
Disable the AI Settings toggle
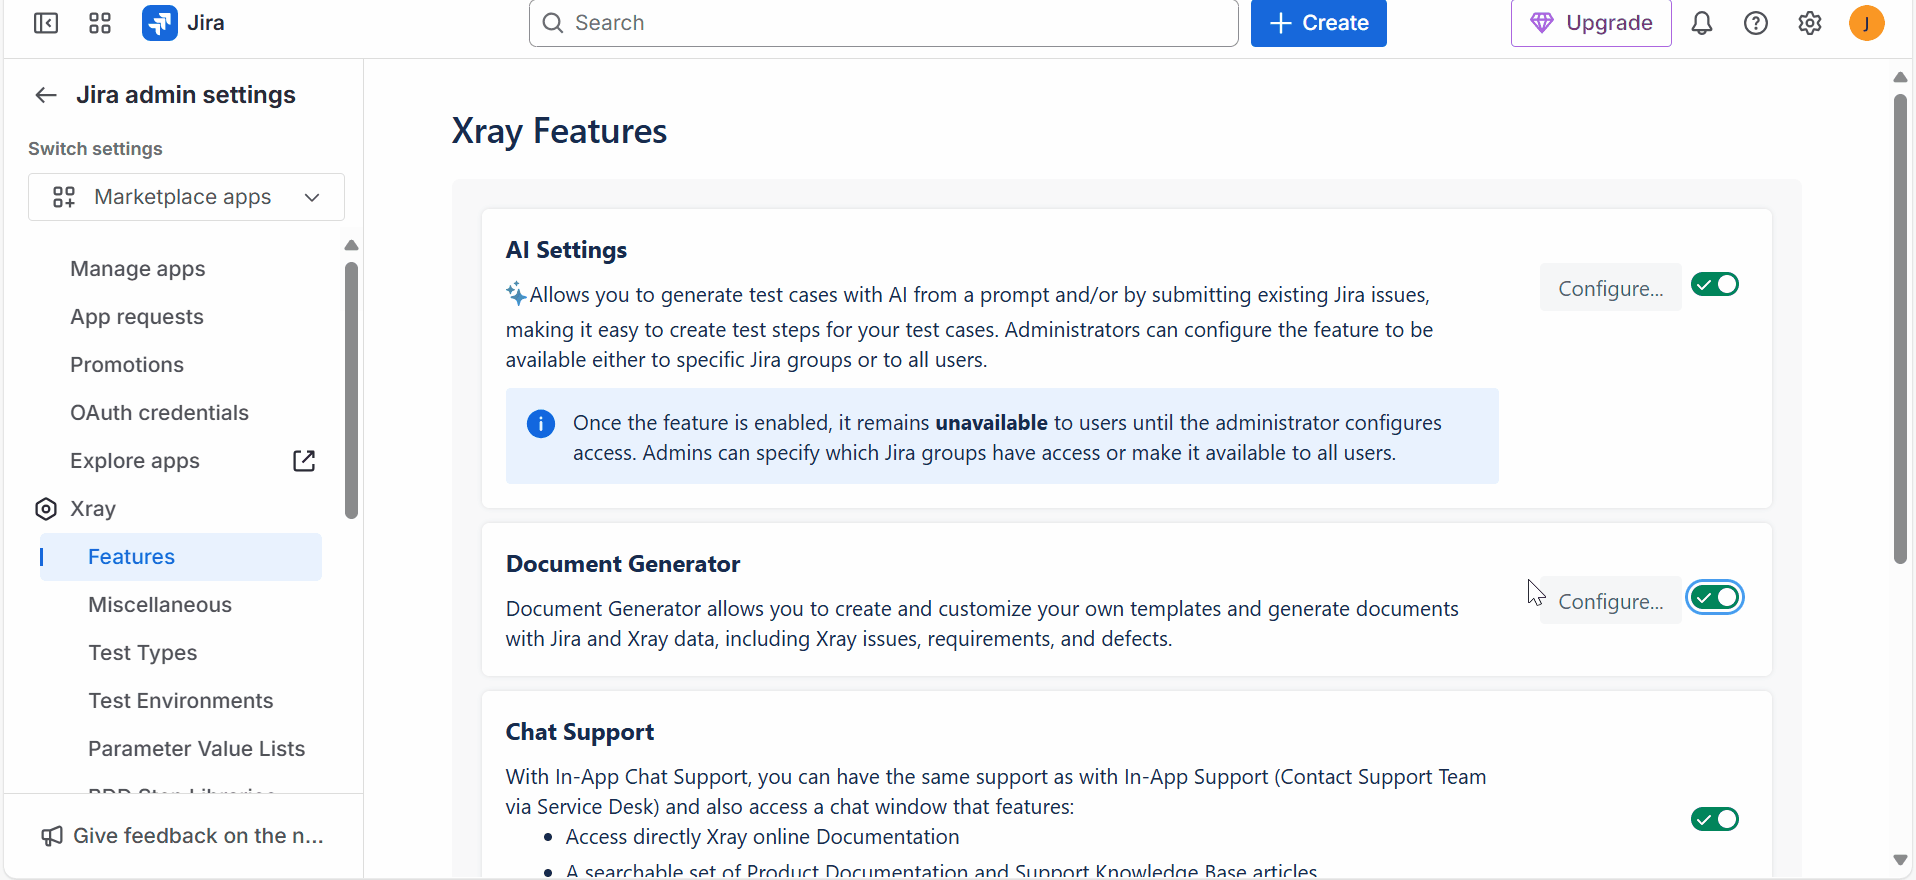(1715, 285)
